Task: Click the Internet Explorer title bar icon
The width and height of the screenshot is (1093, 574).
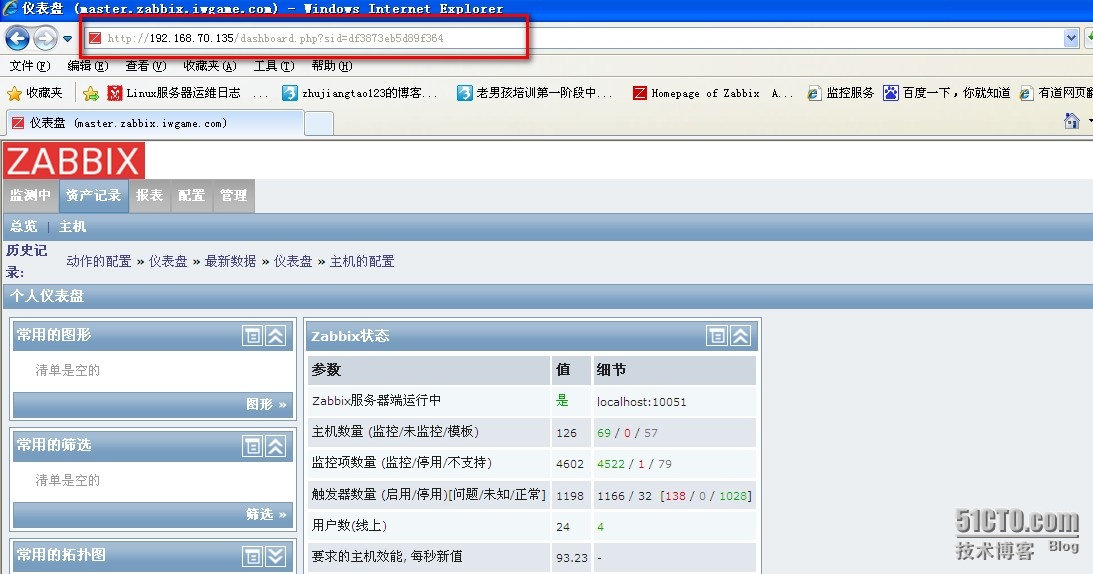Action: click(10, 8)
